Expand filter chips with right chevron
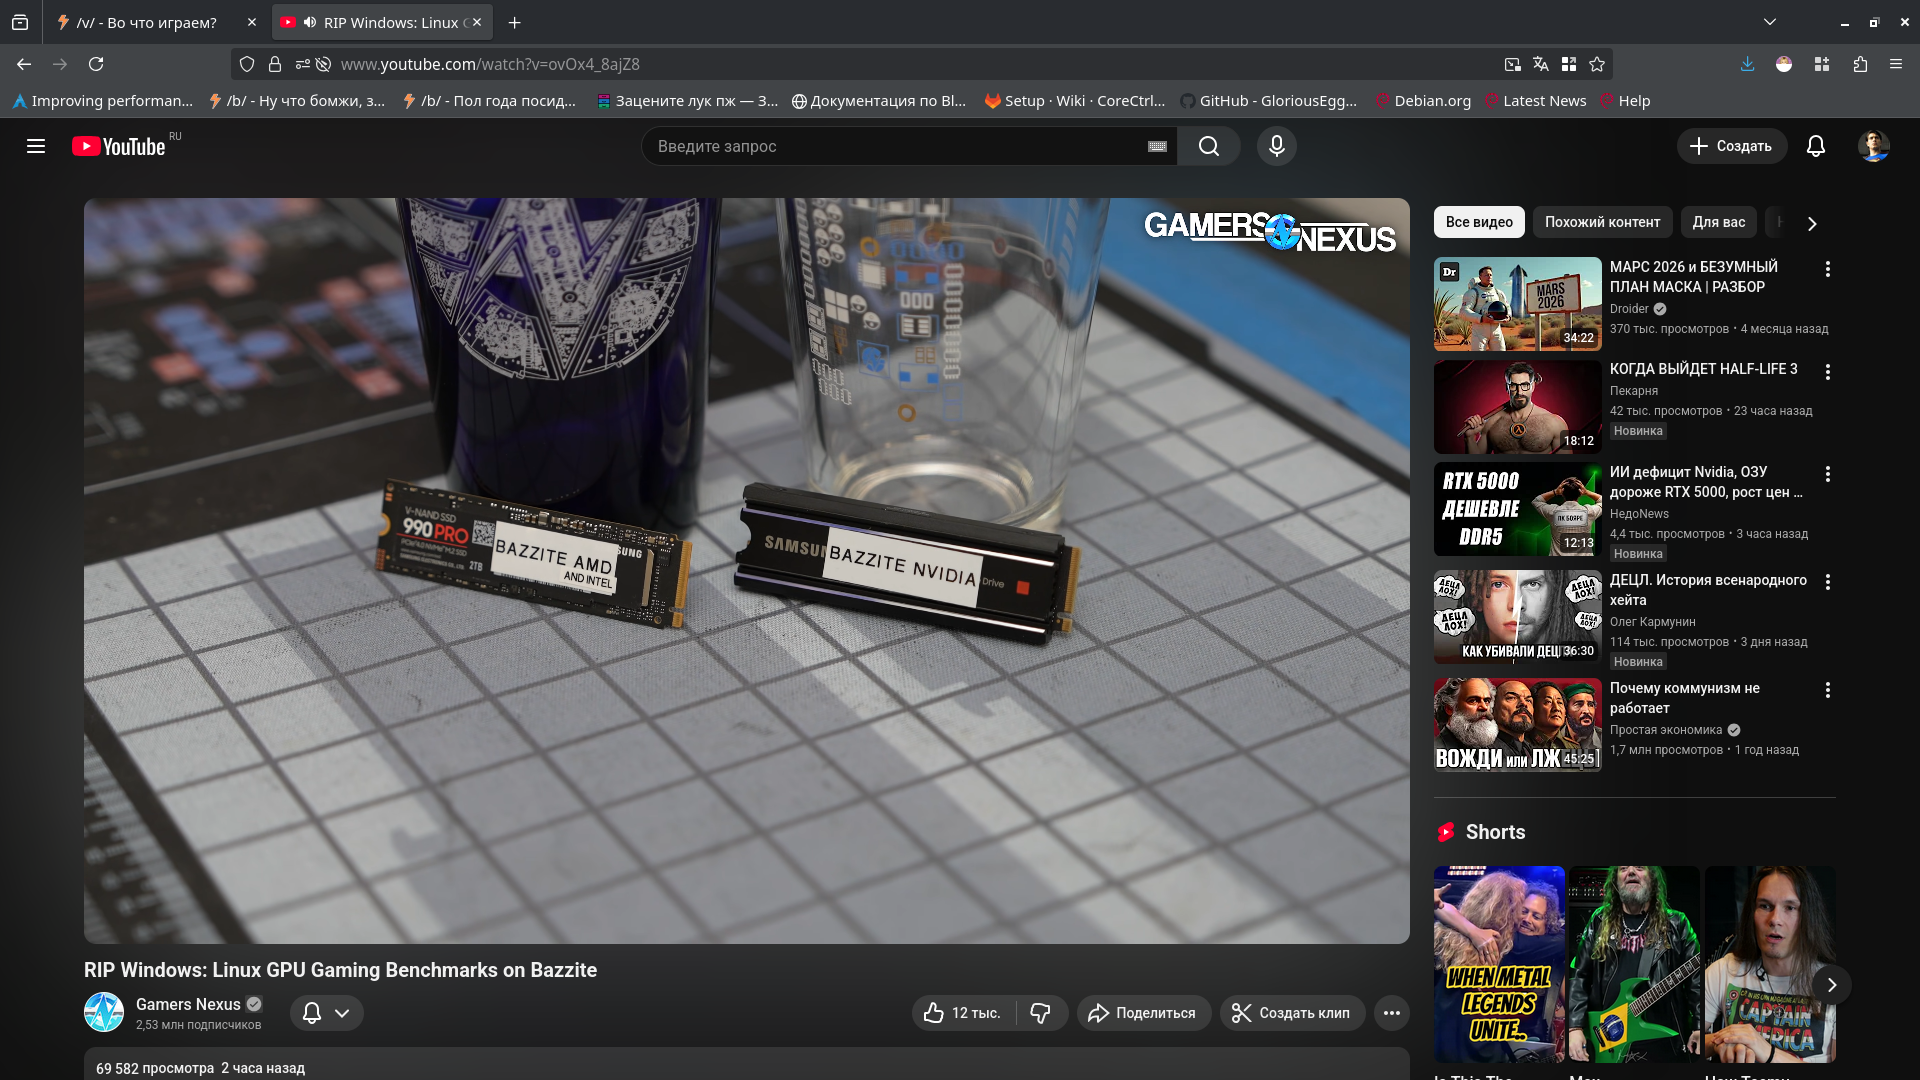The height and width of the screenshot is (1080, 1920). tap(1811, 223)
